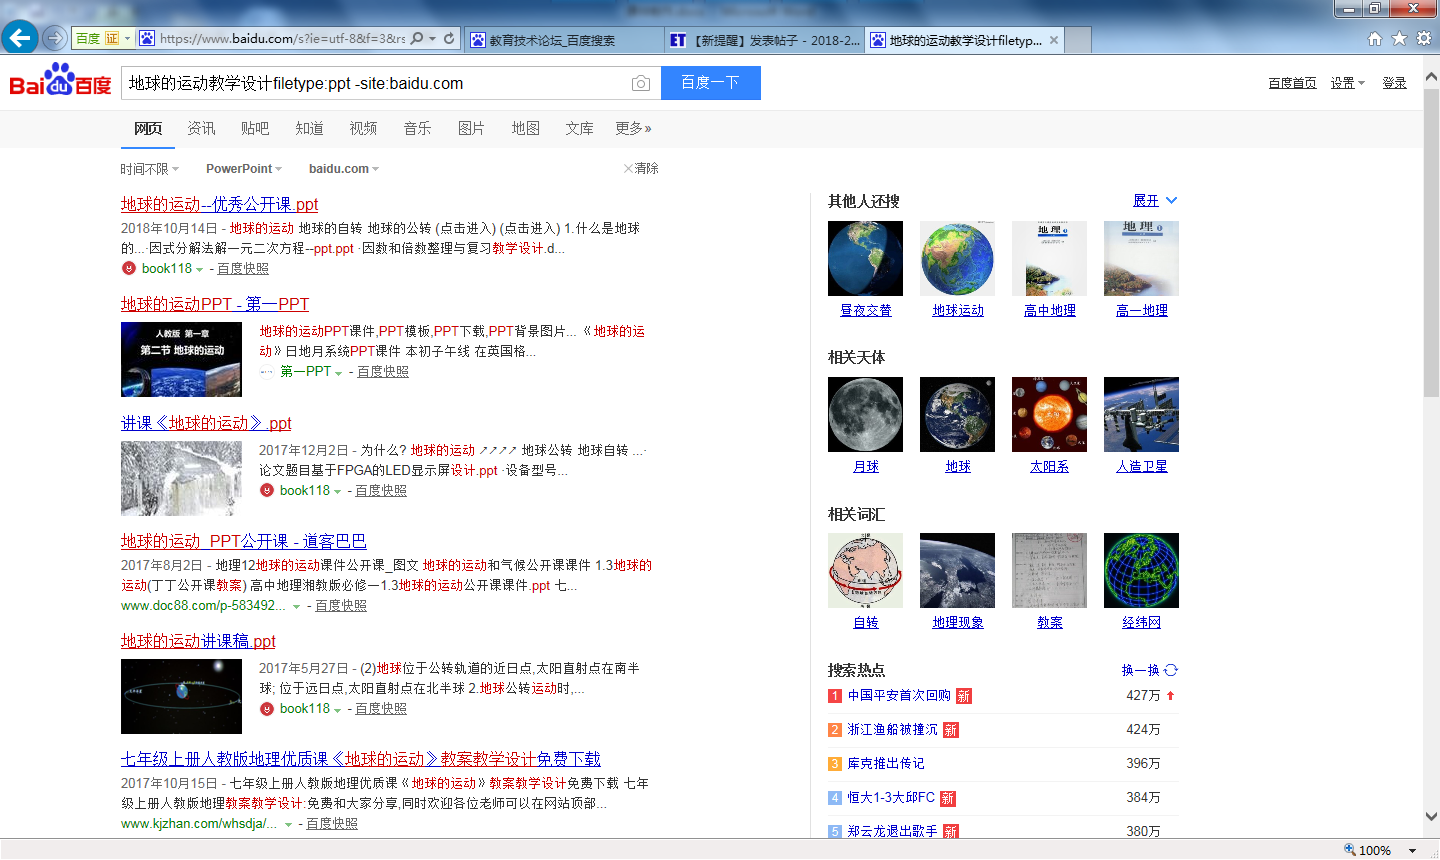Open the favorites star icon
The width and height of the screenshot is (1440, 860).
click(x=1399, y=39)
